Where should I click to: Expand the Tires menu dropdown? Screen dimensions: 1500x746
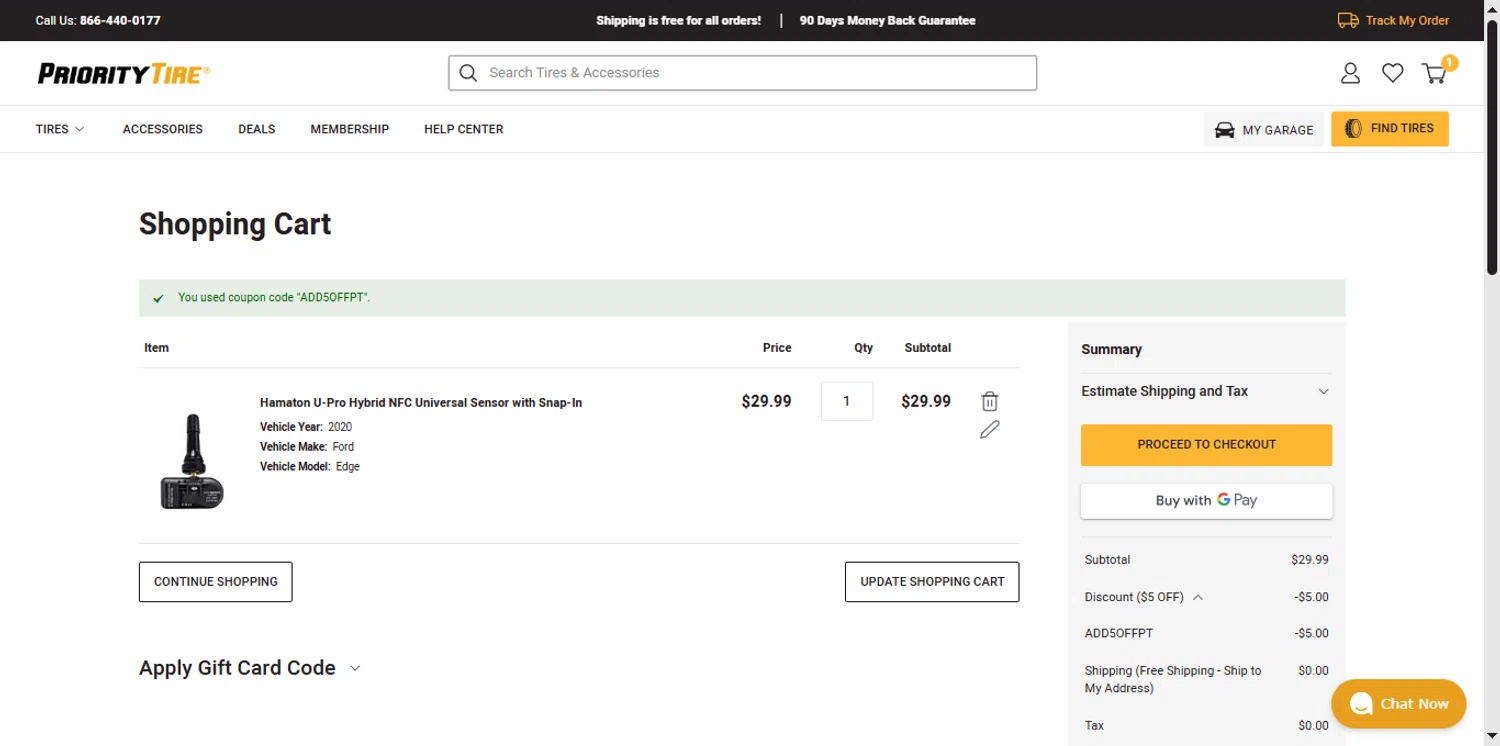click(60, 129)
